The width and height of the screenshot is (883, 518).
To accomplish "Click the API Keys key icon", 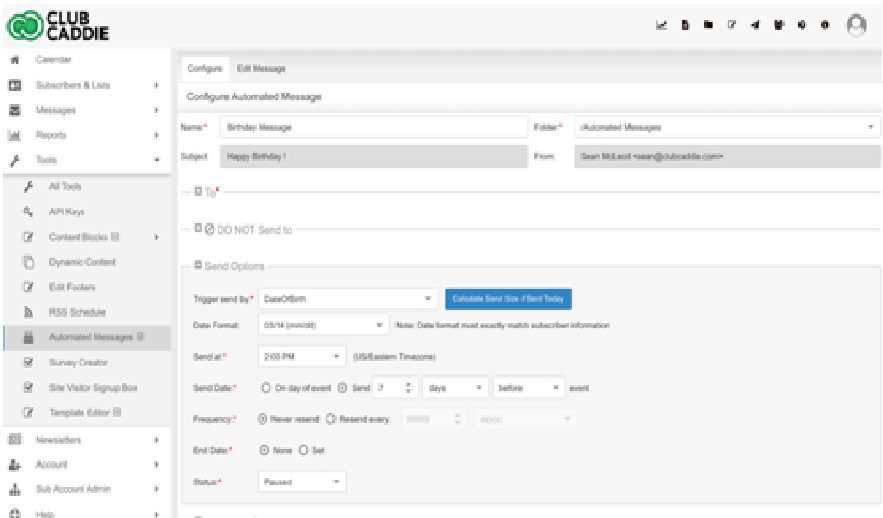I will coord(29,212).
